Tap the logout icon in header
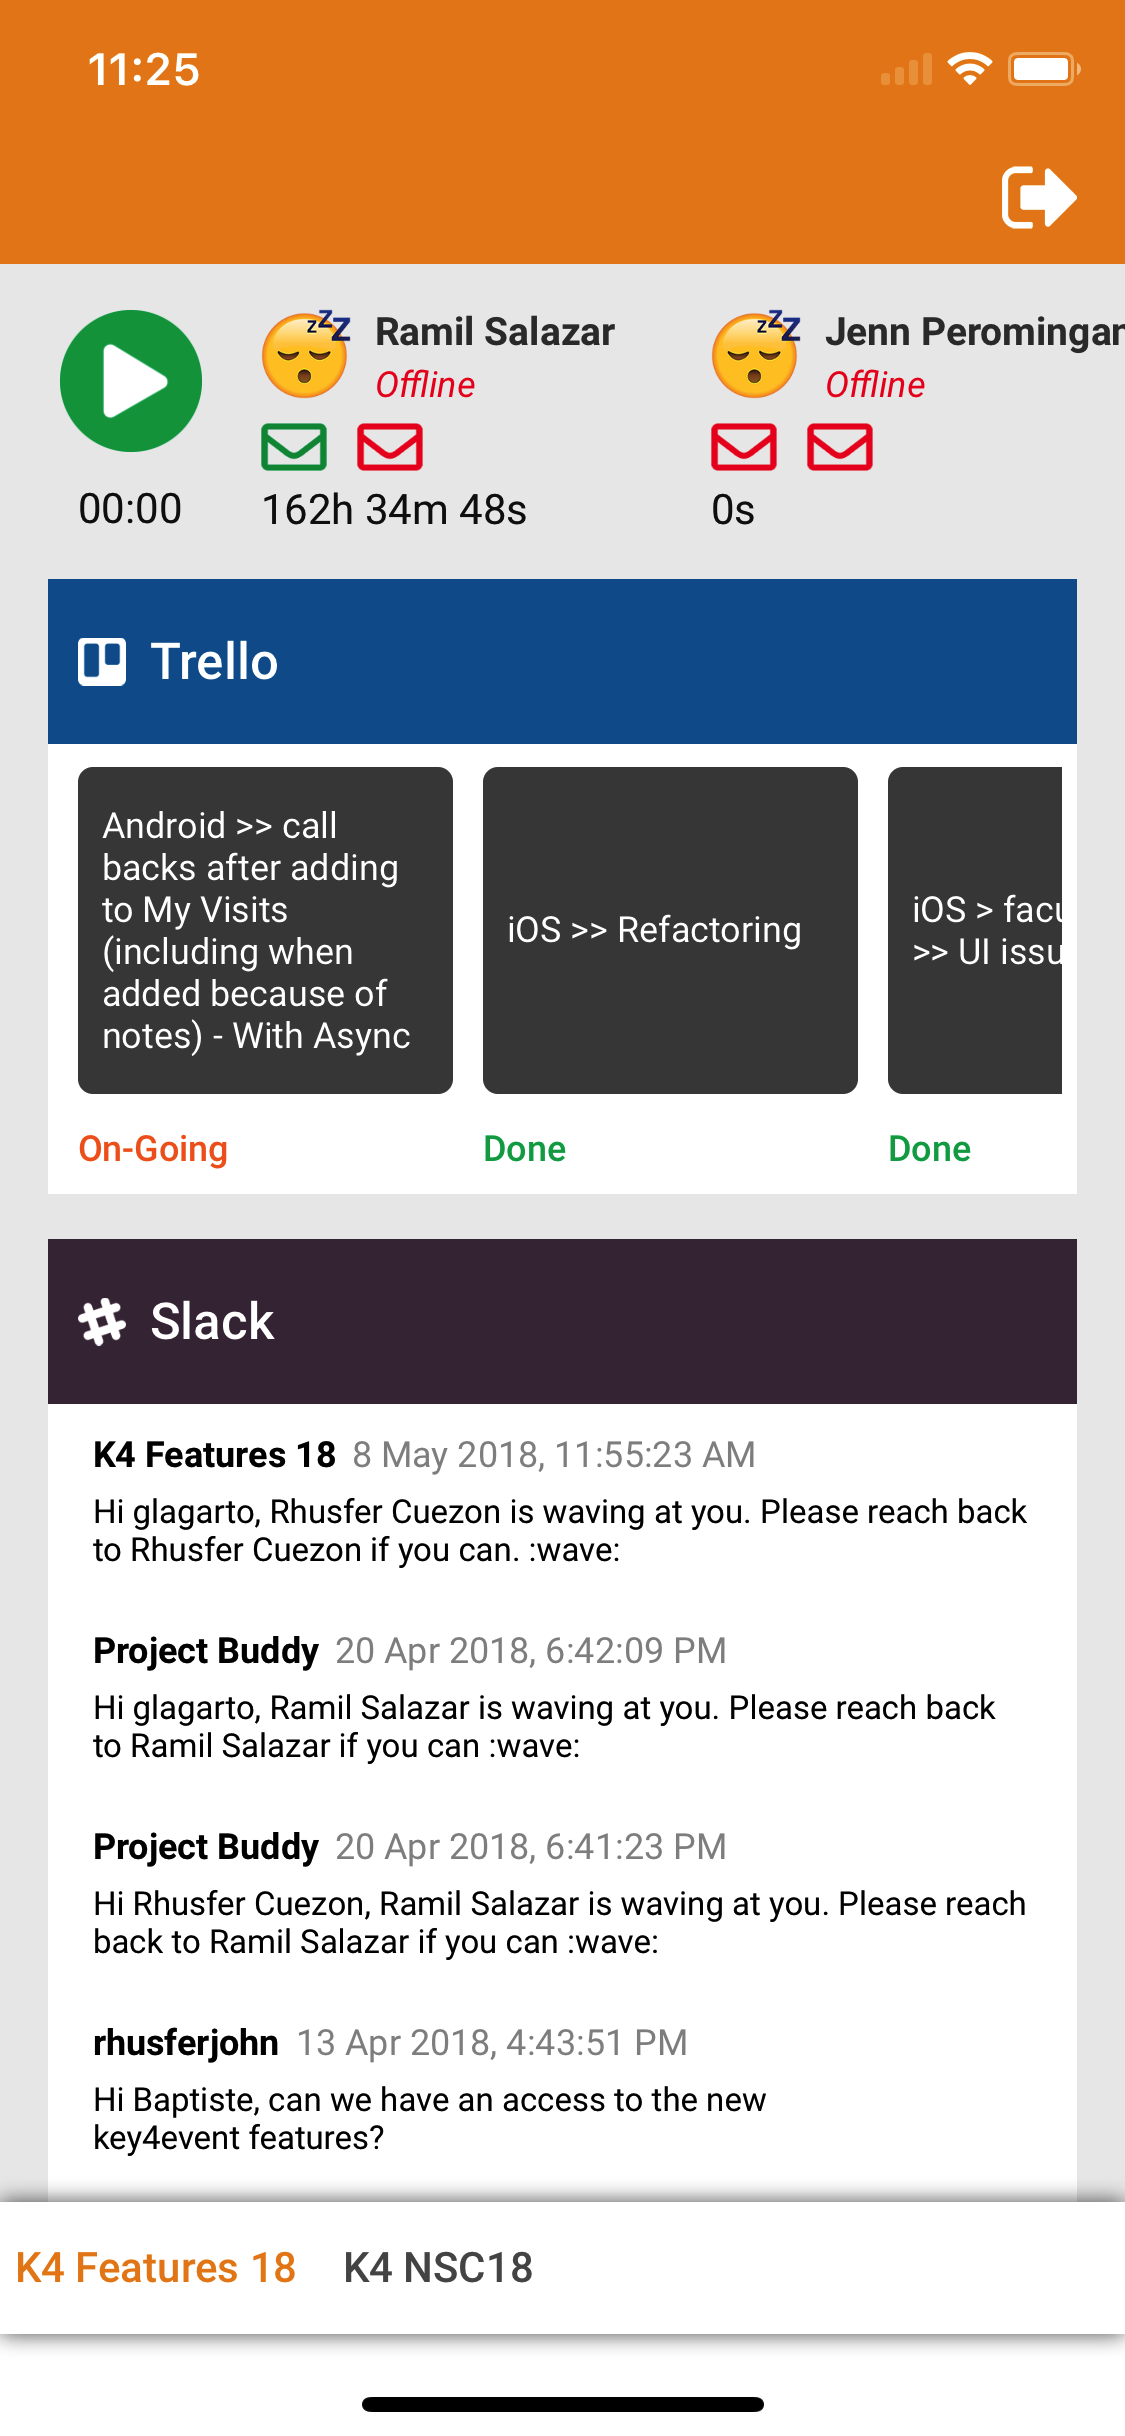This screenshot has width=1125, height=2436. pyautogui.click(x=1038, y=197)
